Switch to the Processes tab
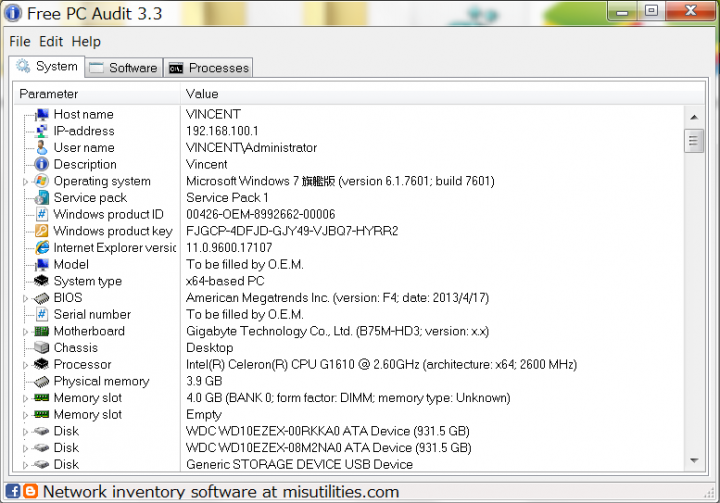720x503 pixels. (x=209, y=68)
